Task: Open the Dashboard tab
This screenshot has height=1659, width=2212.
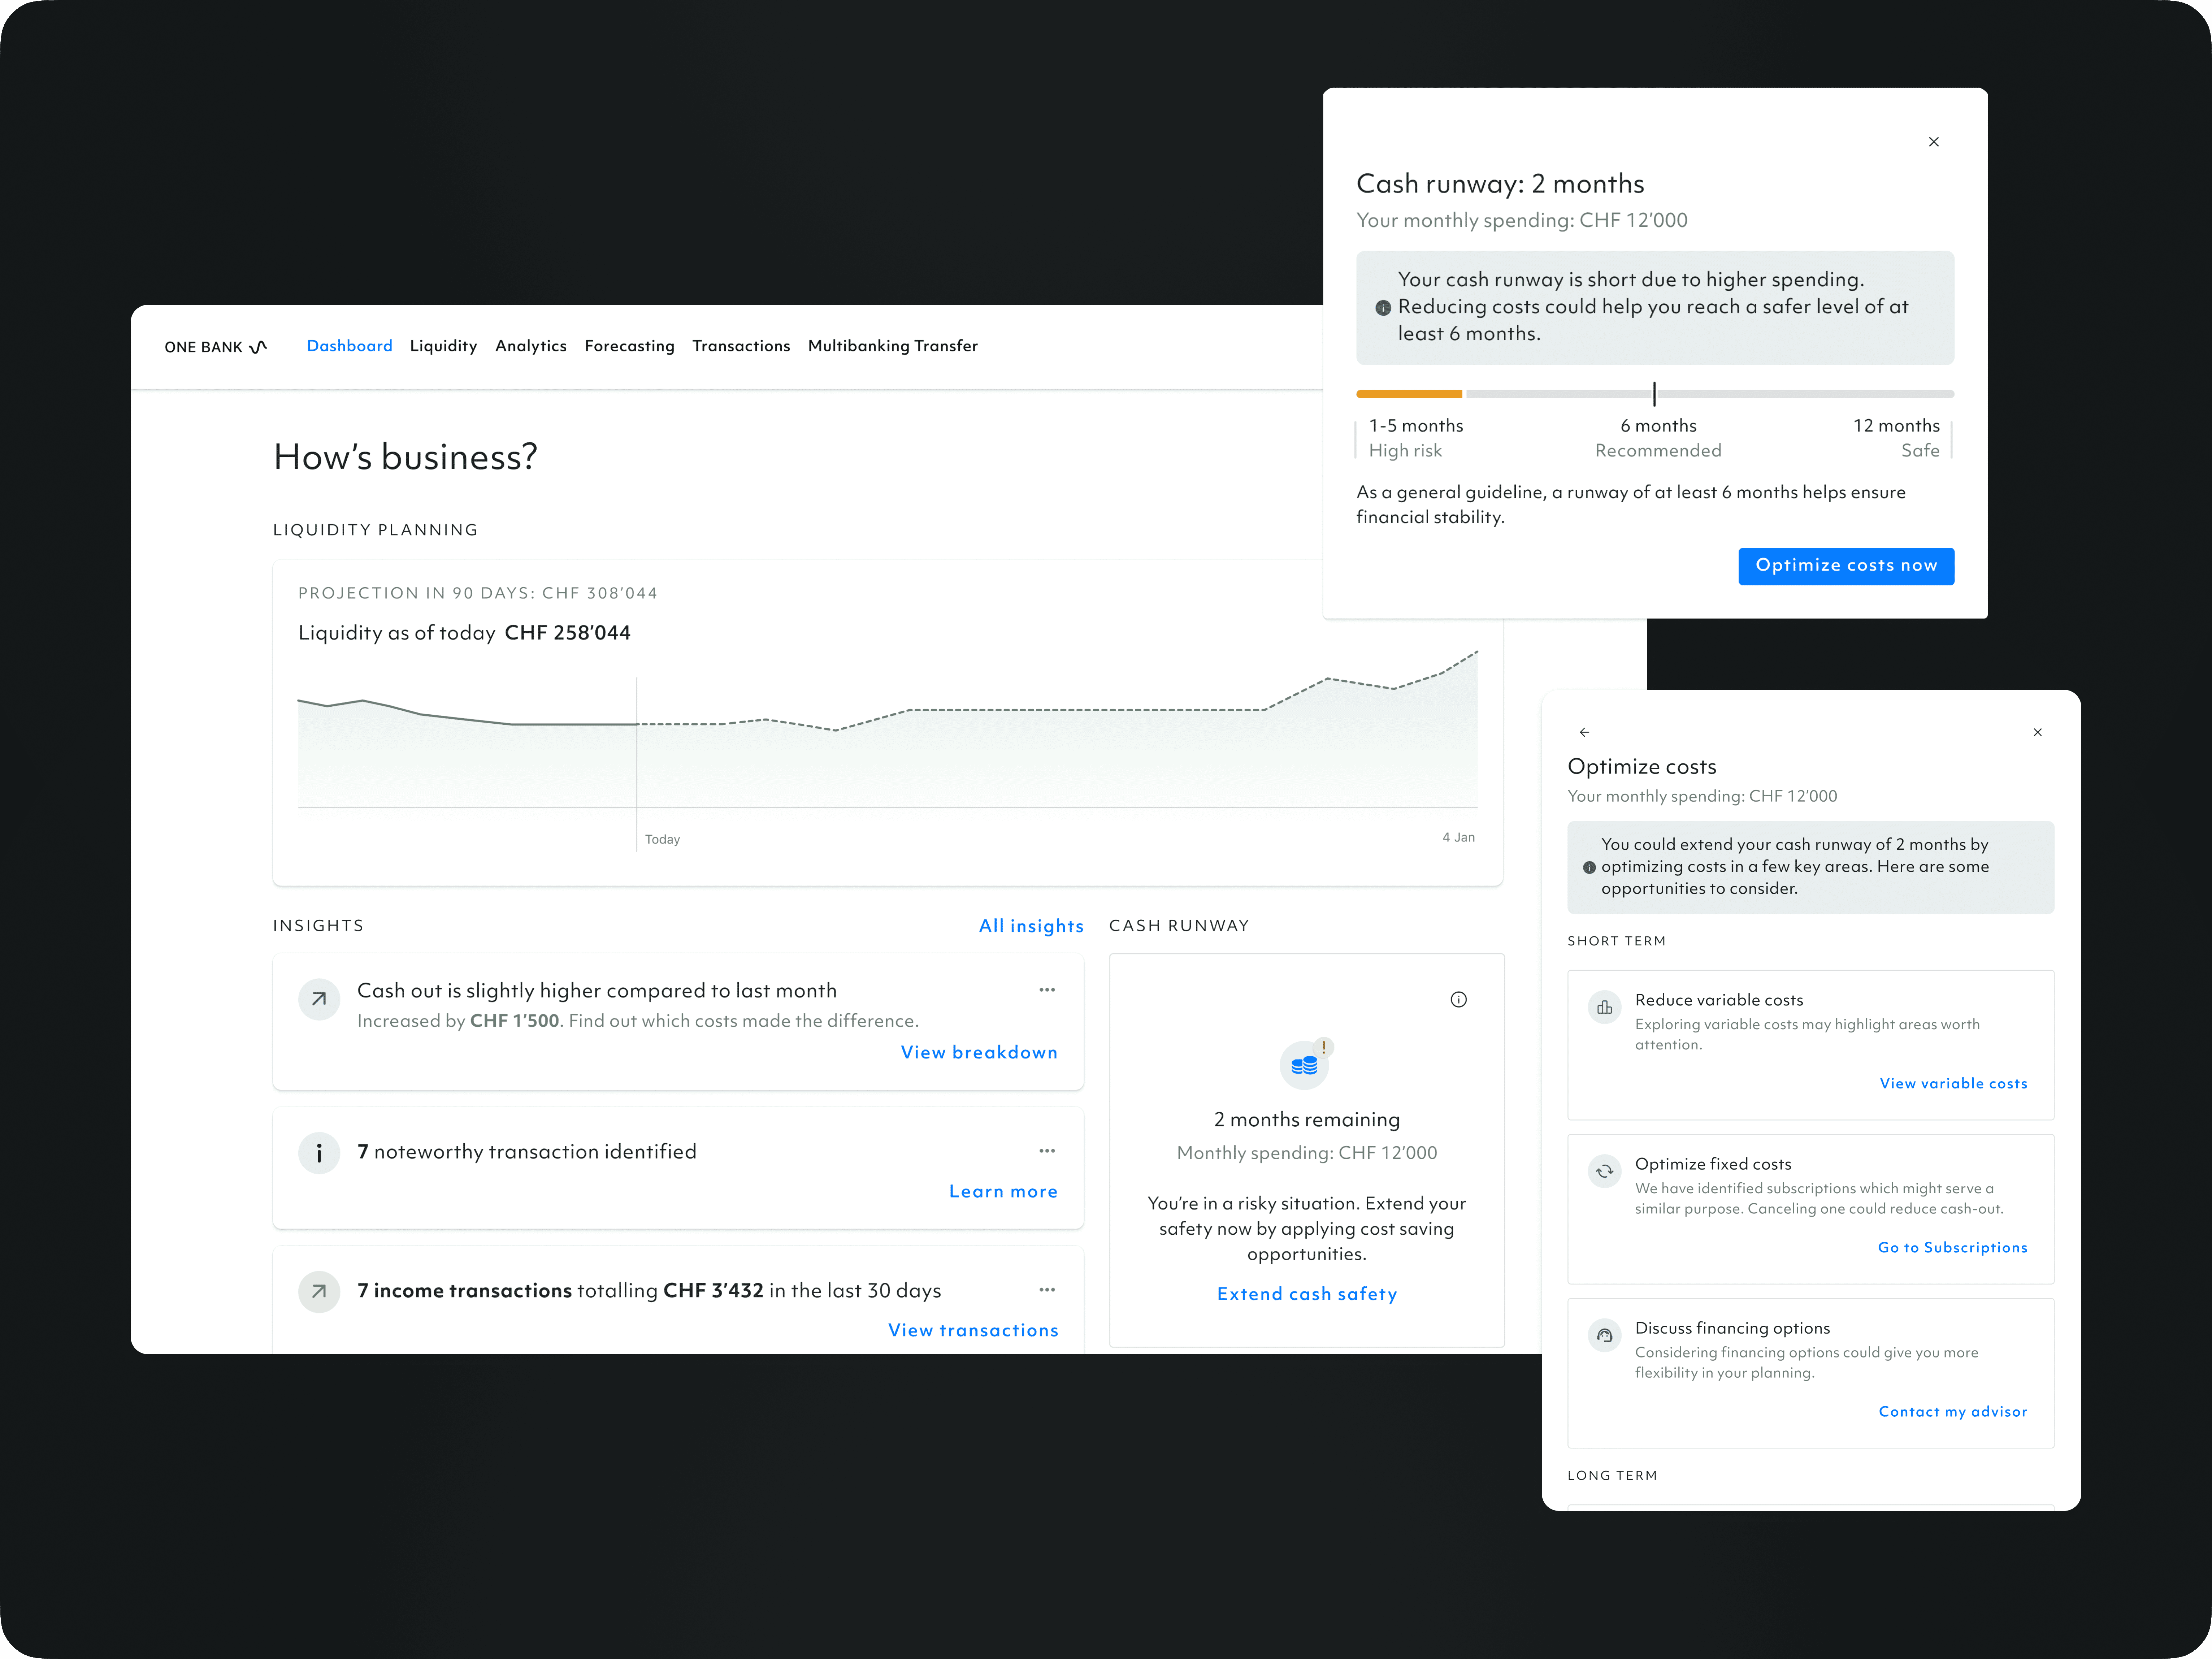Action: 349,346
